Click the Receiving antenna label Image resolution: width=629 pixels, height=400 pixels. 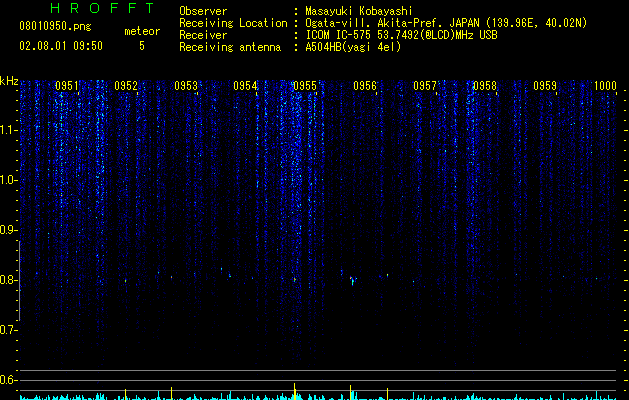pos(230,47)
